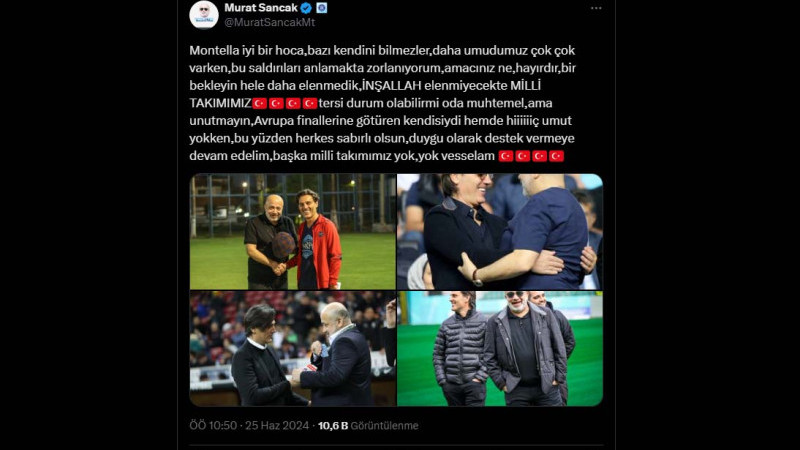Open the Murat Sancak display name link
This screenshot has height=450, width=800.
[x=261, y=8]
